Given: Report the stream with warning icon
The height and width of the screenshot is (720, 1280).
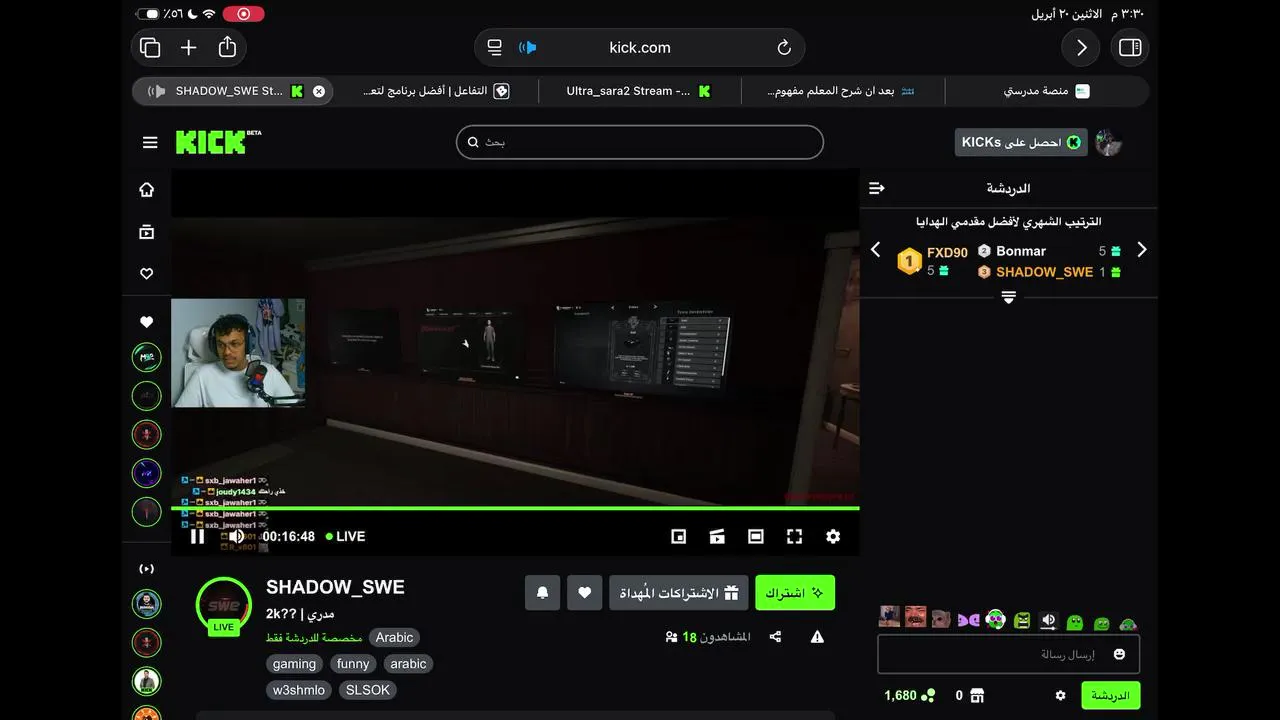Looking at the screenshot, I should (817, 637).
